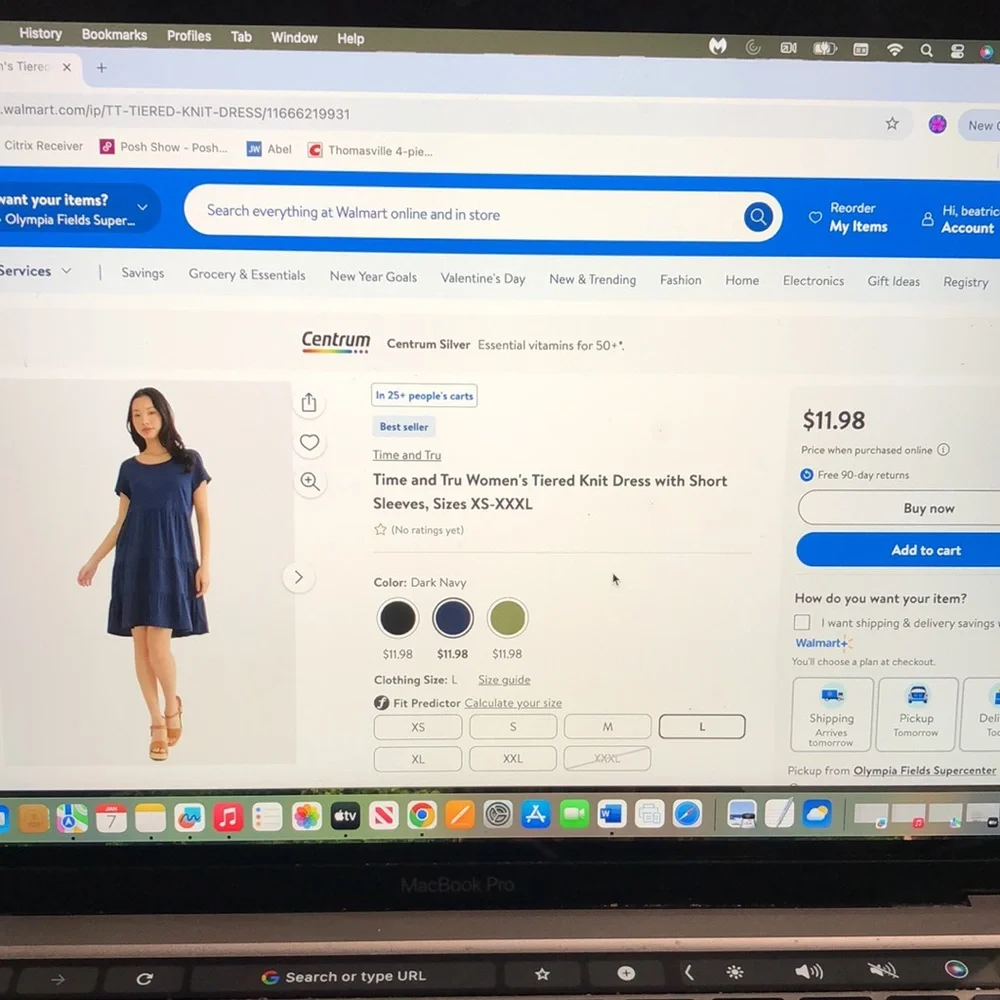Screen dimensions: 1000x1000
Task: Open the Size guide link
Action: [504, 680]
